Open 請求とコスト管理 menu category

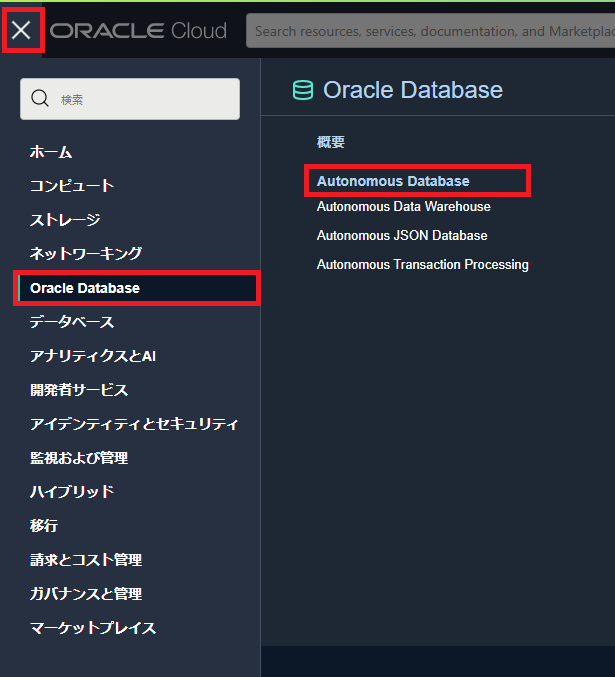point(86,560)
